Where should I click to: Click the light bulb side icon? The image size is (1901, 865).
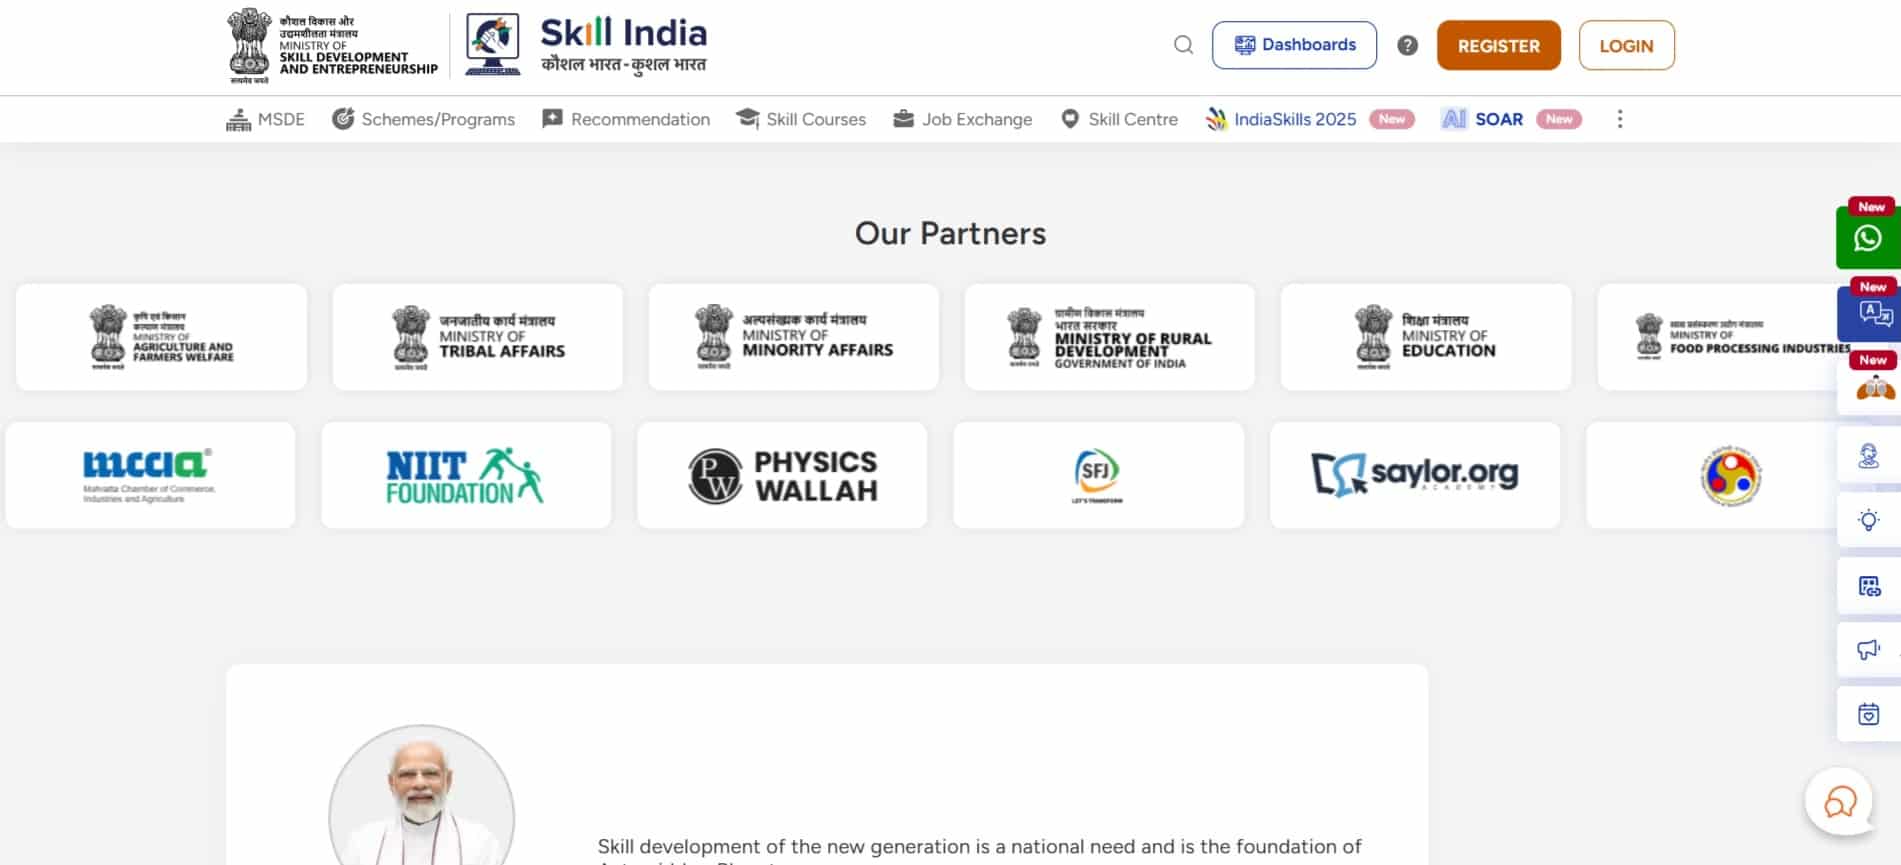1869,521
